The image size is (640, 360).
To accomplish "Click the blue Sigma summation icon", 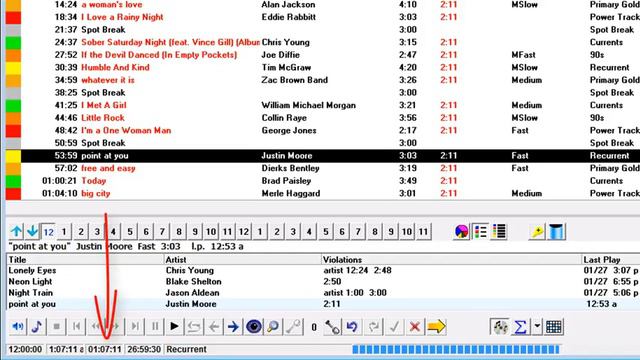I will tap(520, 327).
